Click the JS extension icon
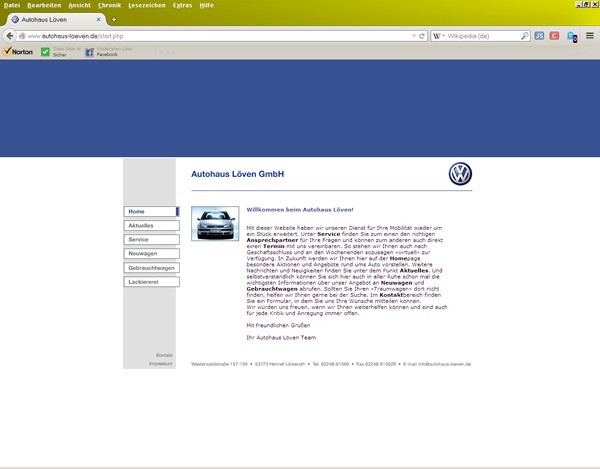This screenshot has height=469, width=600. 539,35
